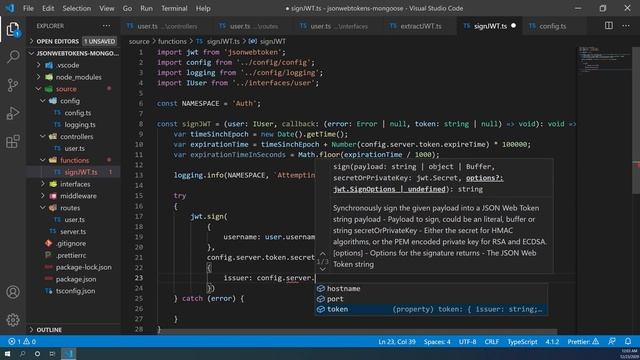Open the Cortana taskbar icon

(x=37, y=353)
